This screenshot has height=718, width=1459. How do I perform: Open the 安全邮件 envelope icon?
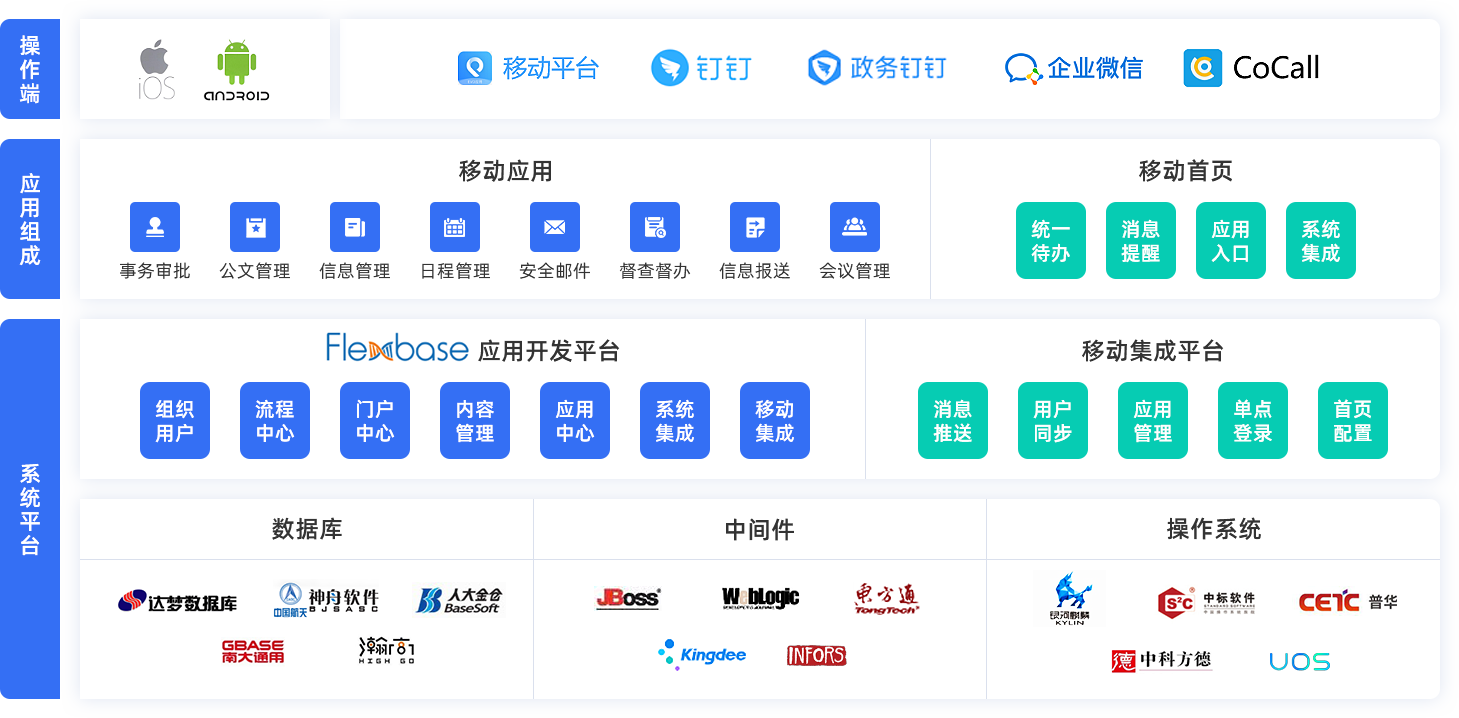pyautogui.click(x=555, y=227)
